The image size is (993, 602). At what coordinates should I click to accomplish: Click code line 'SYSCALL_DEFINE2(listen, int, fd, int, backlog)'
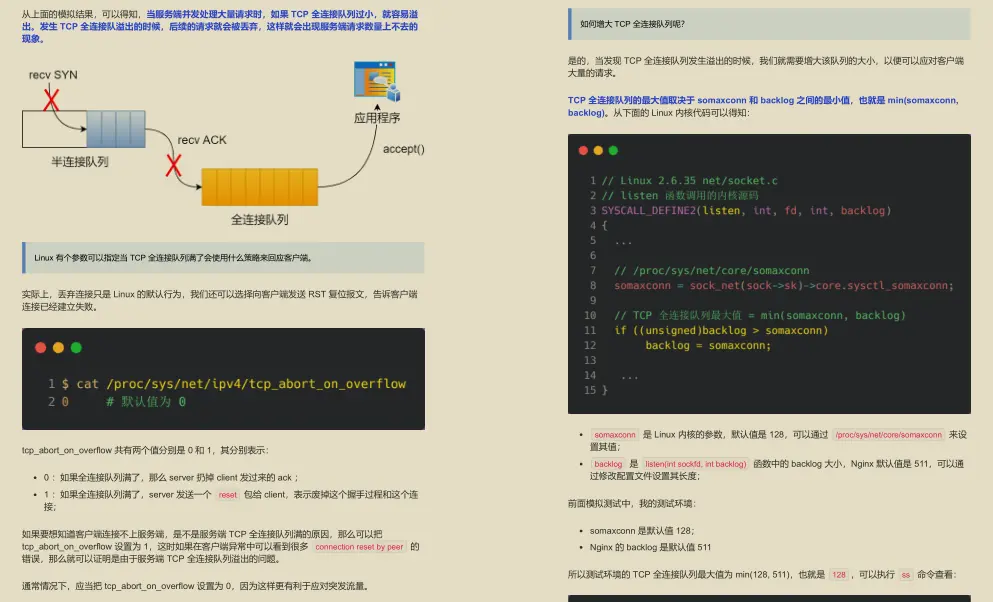click(x=746, y=210)
